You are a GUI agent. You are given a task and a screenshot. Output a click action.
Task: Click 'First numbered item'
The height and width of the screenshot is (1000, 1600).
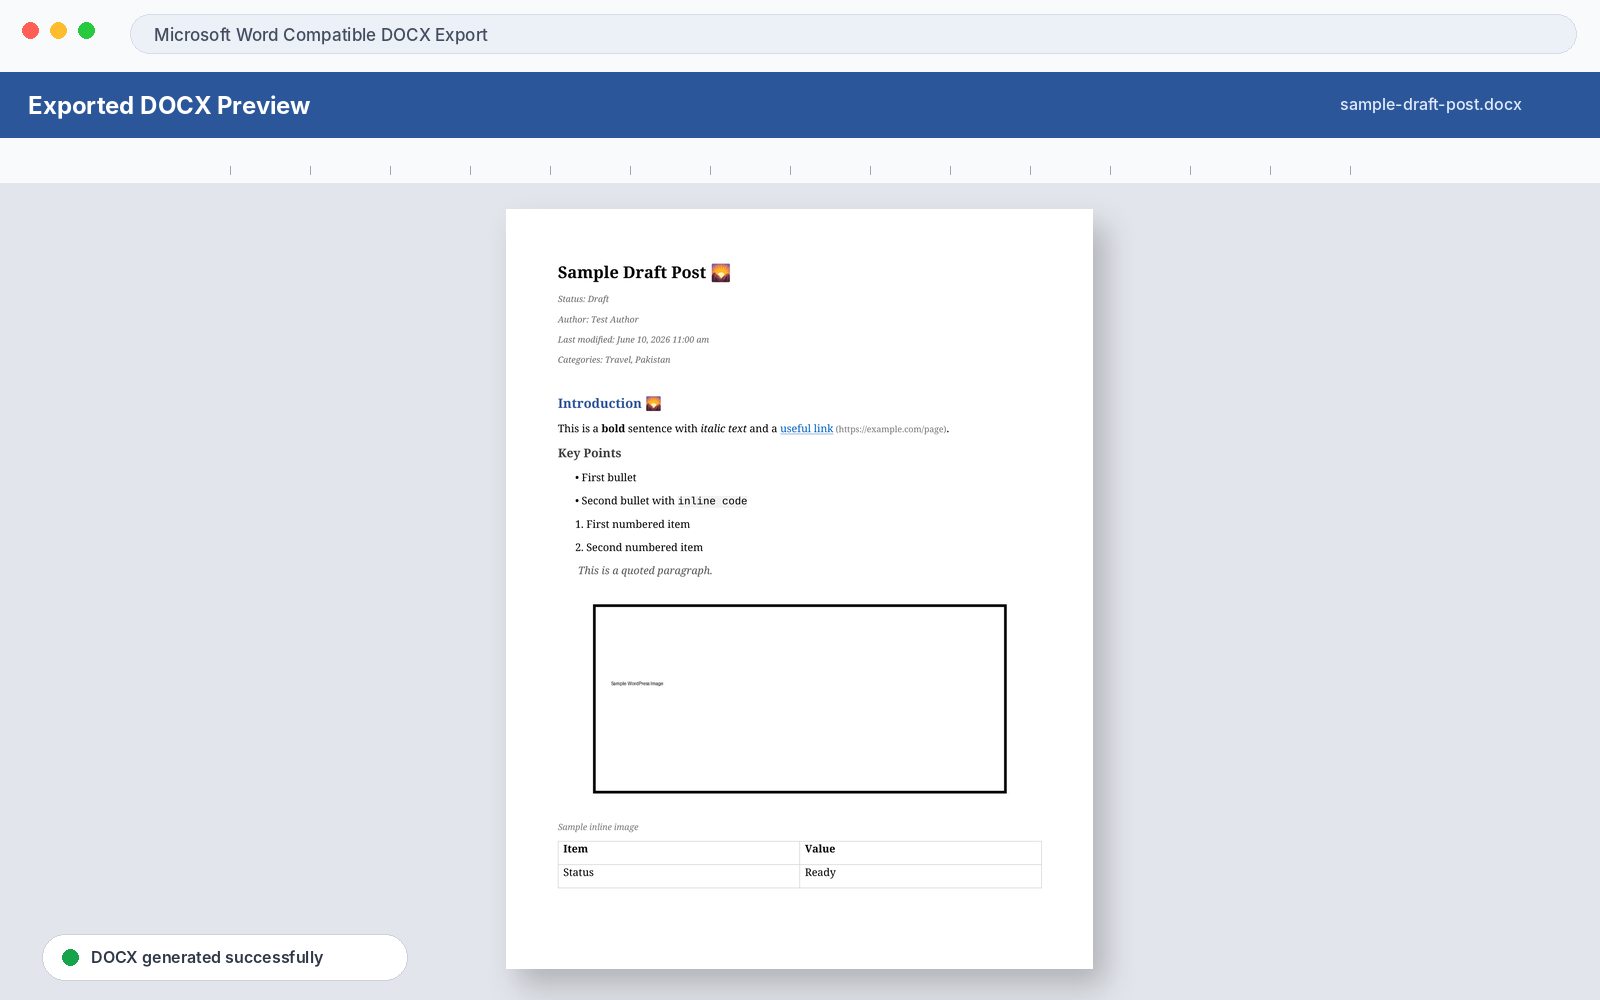point(633,524)
